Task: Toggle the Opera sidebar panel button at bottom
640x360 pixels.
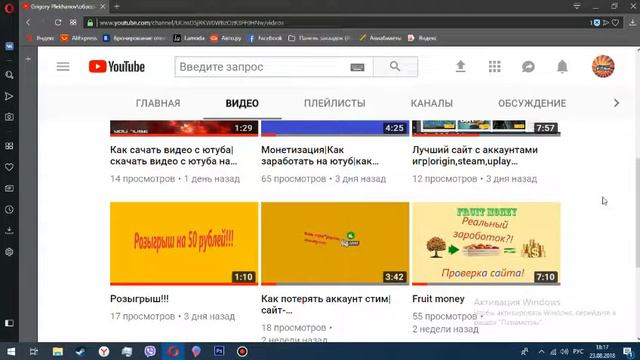Action: click(9, 323)
